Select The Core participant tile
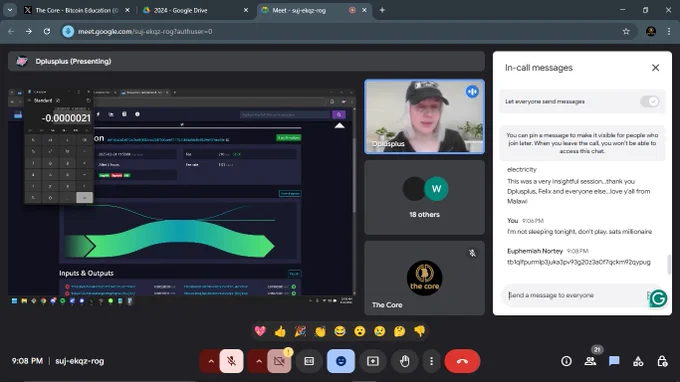This screenshot has width=680, height=382. click(x=425, y=278)
